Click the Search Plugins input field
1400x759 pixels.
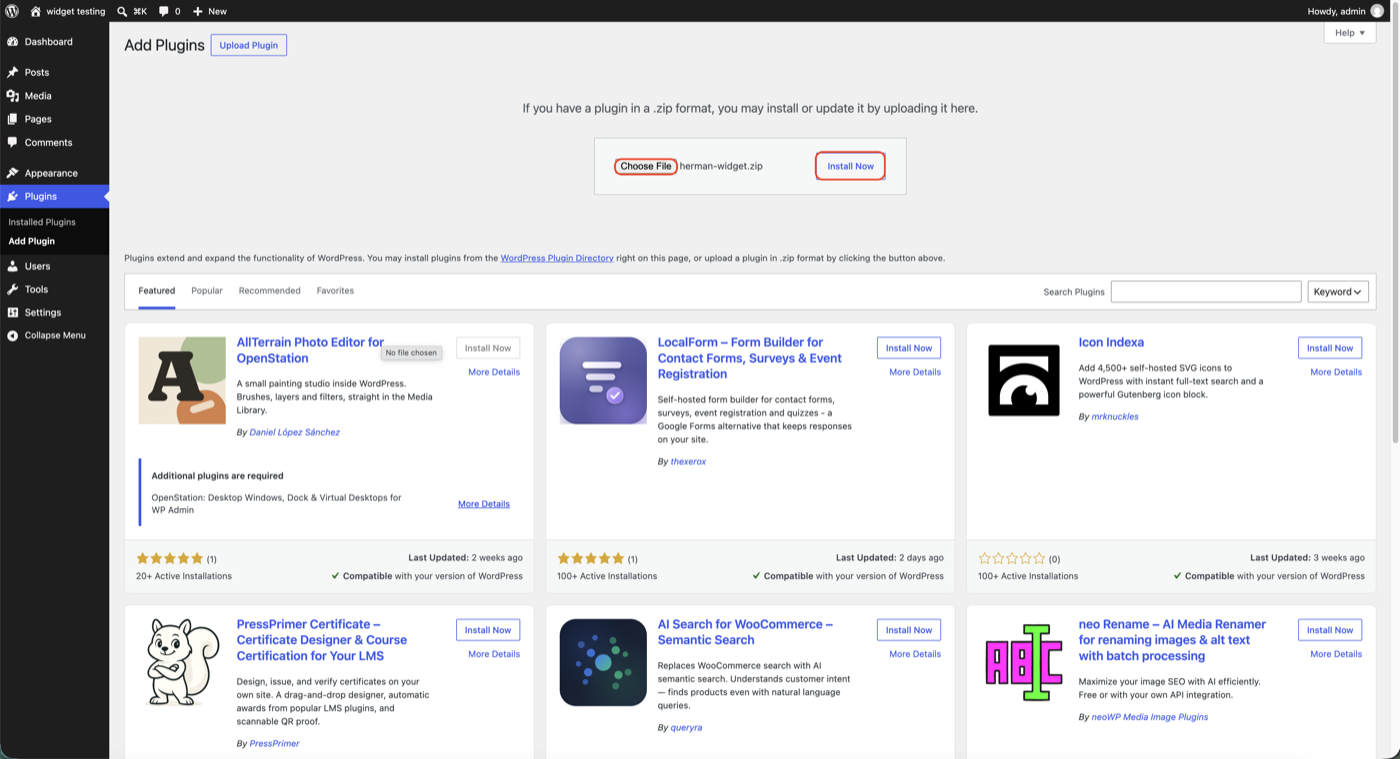click(x=1206, y=292)
